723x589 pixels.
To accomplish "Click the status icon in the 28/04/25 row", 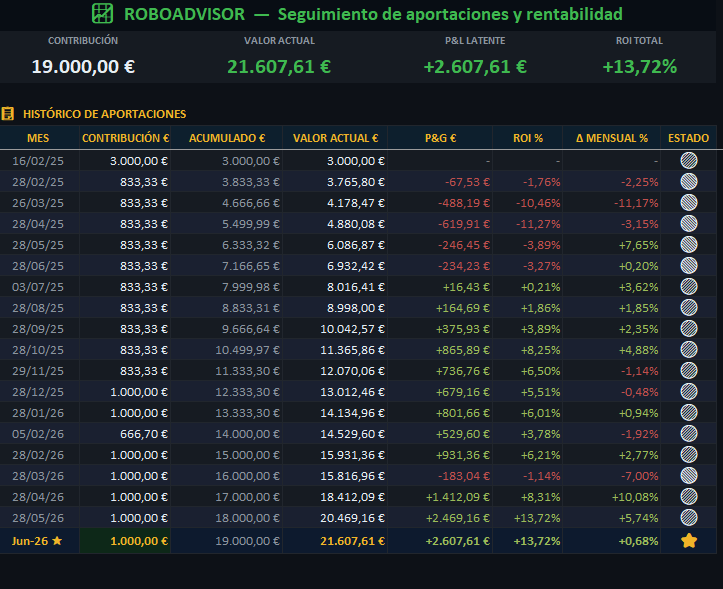I will pos(689,224).
